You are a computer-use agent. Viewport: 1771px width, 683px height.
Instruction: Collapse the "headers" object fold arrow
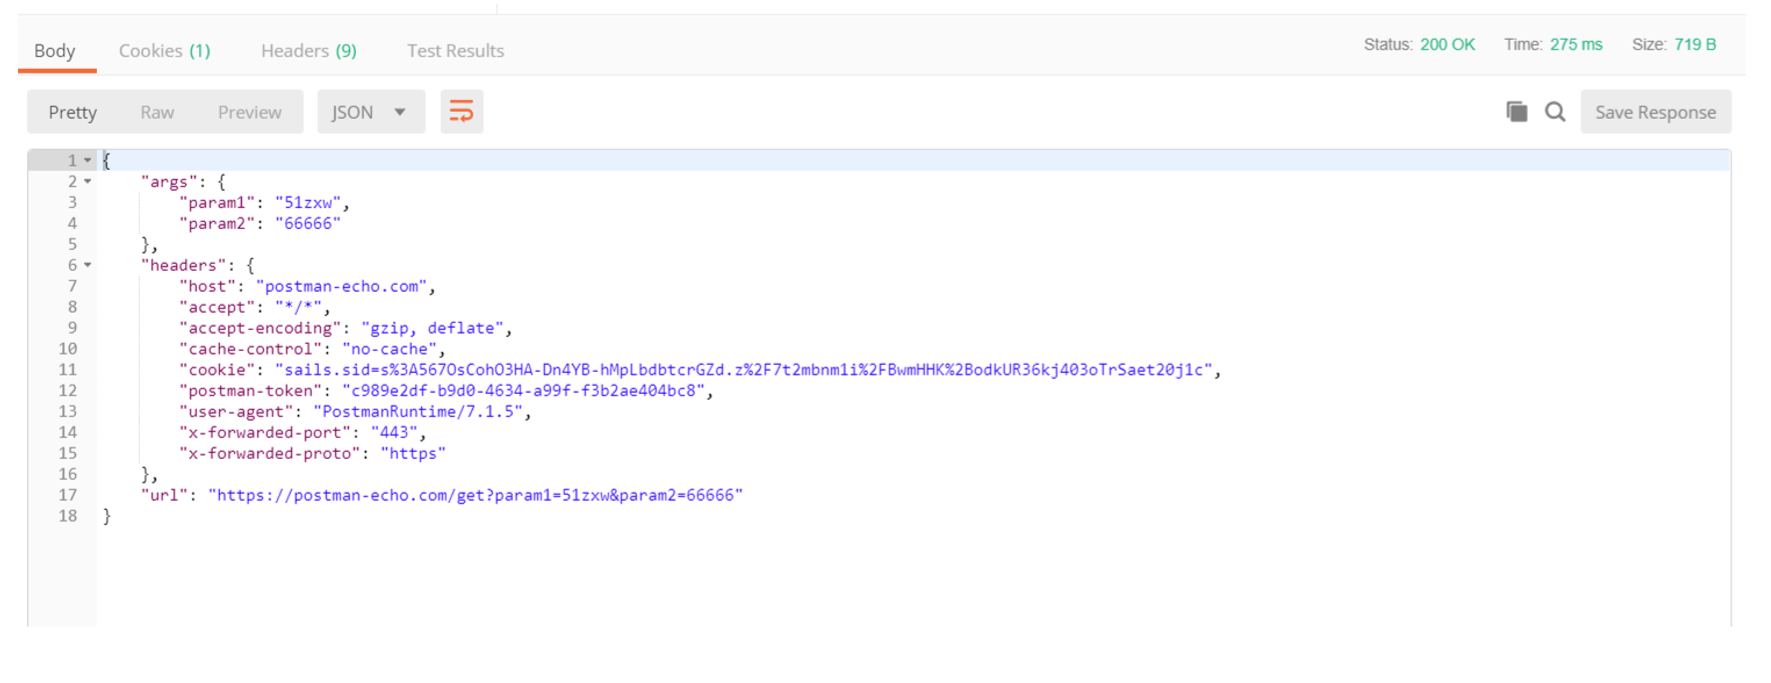[88, 265]
